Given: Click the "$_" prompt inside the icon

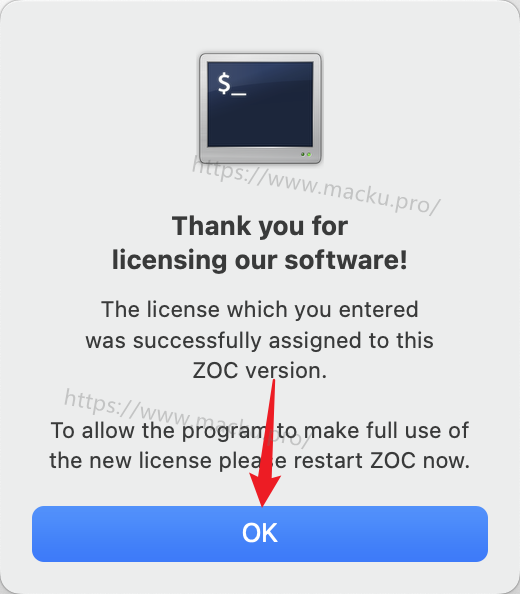Looking at the screenshot, I should [x=232, y=84].
